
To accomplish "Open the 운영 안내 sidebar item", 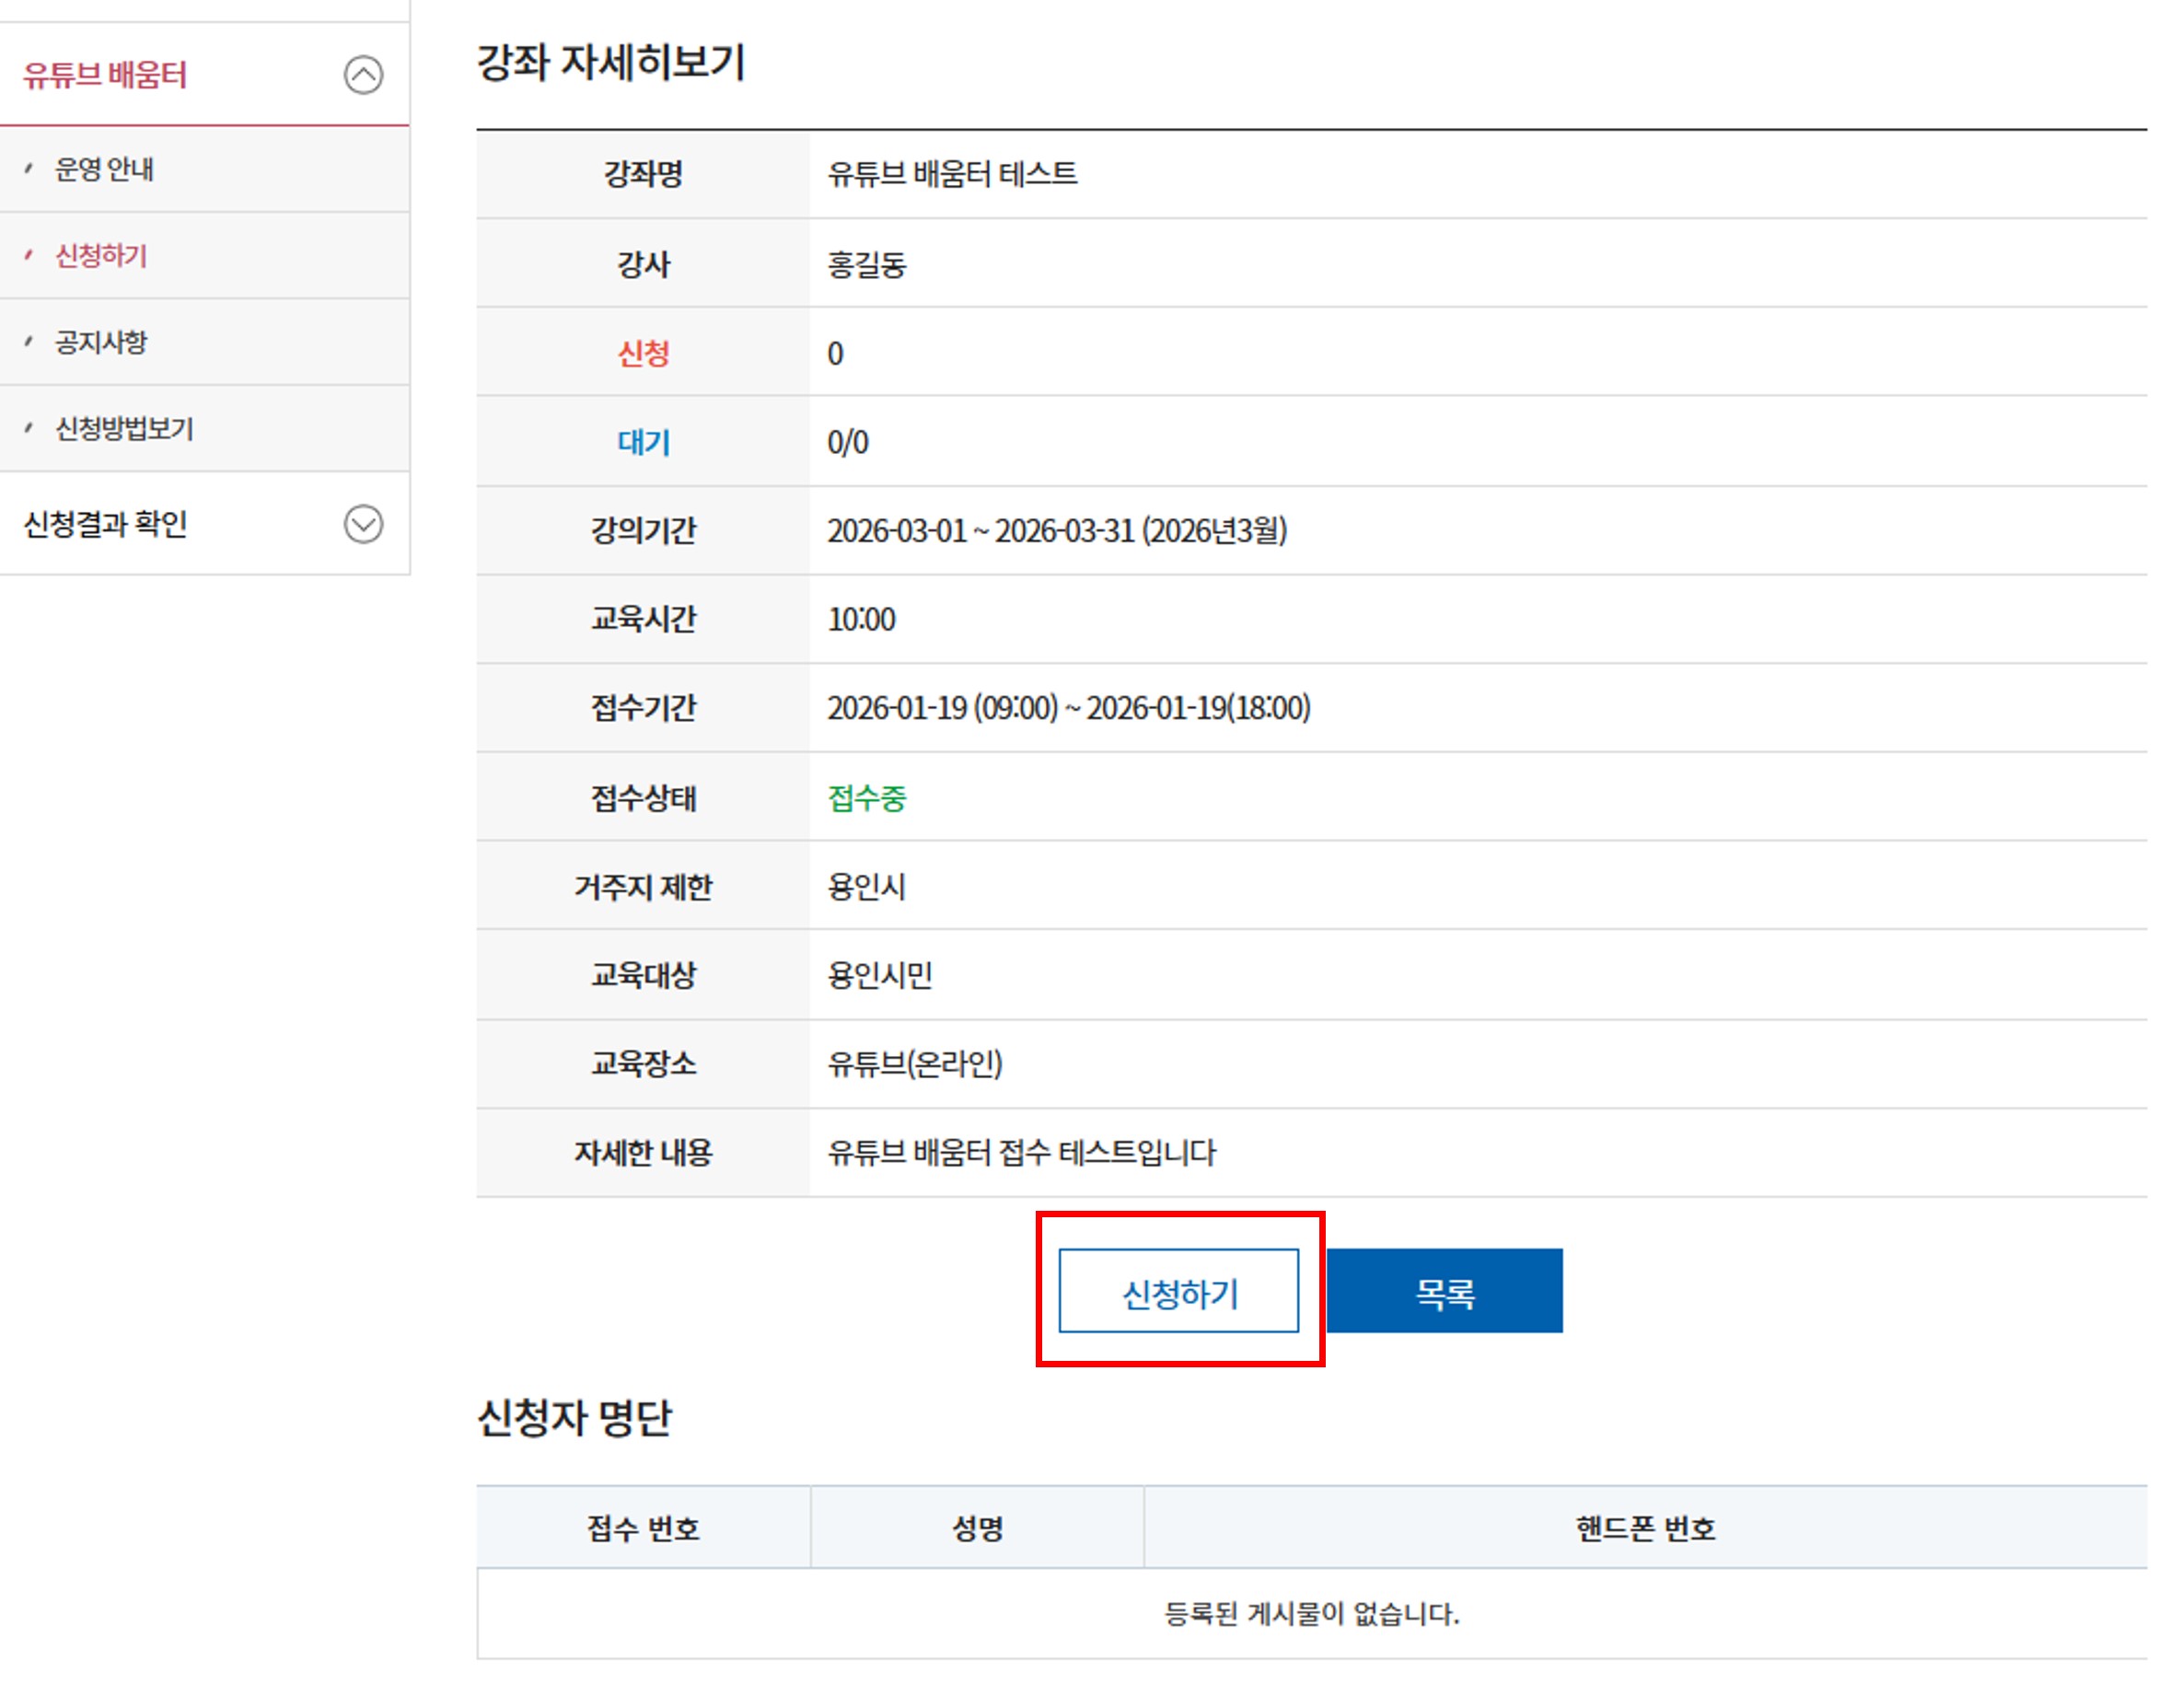I will pos(104,169).
